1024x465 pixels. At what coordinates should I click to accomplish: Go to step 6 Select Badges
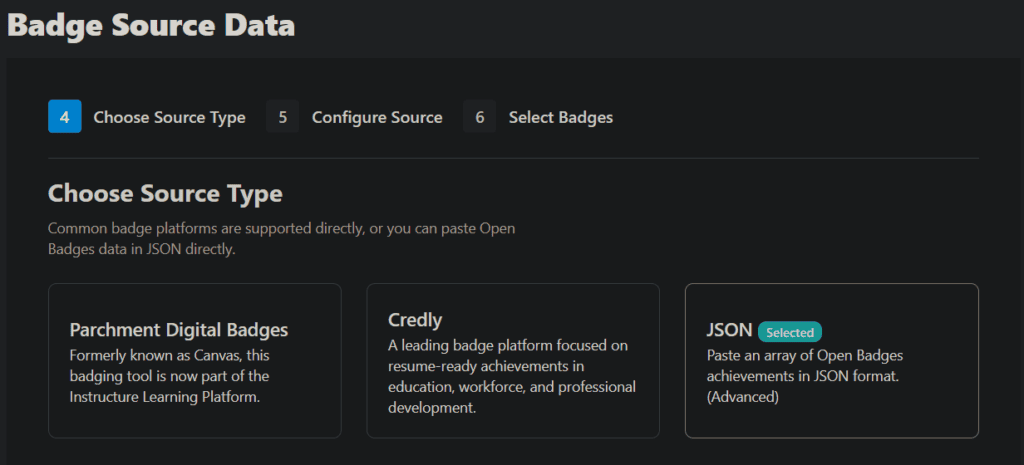point(539,117)
